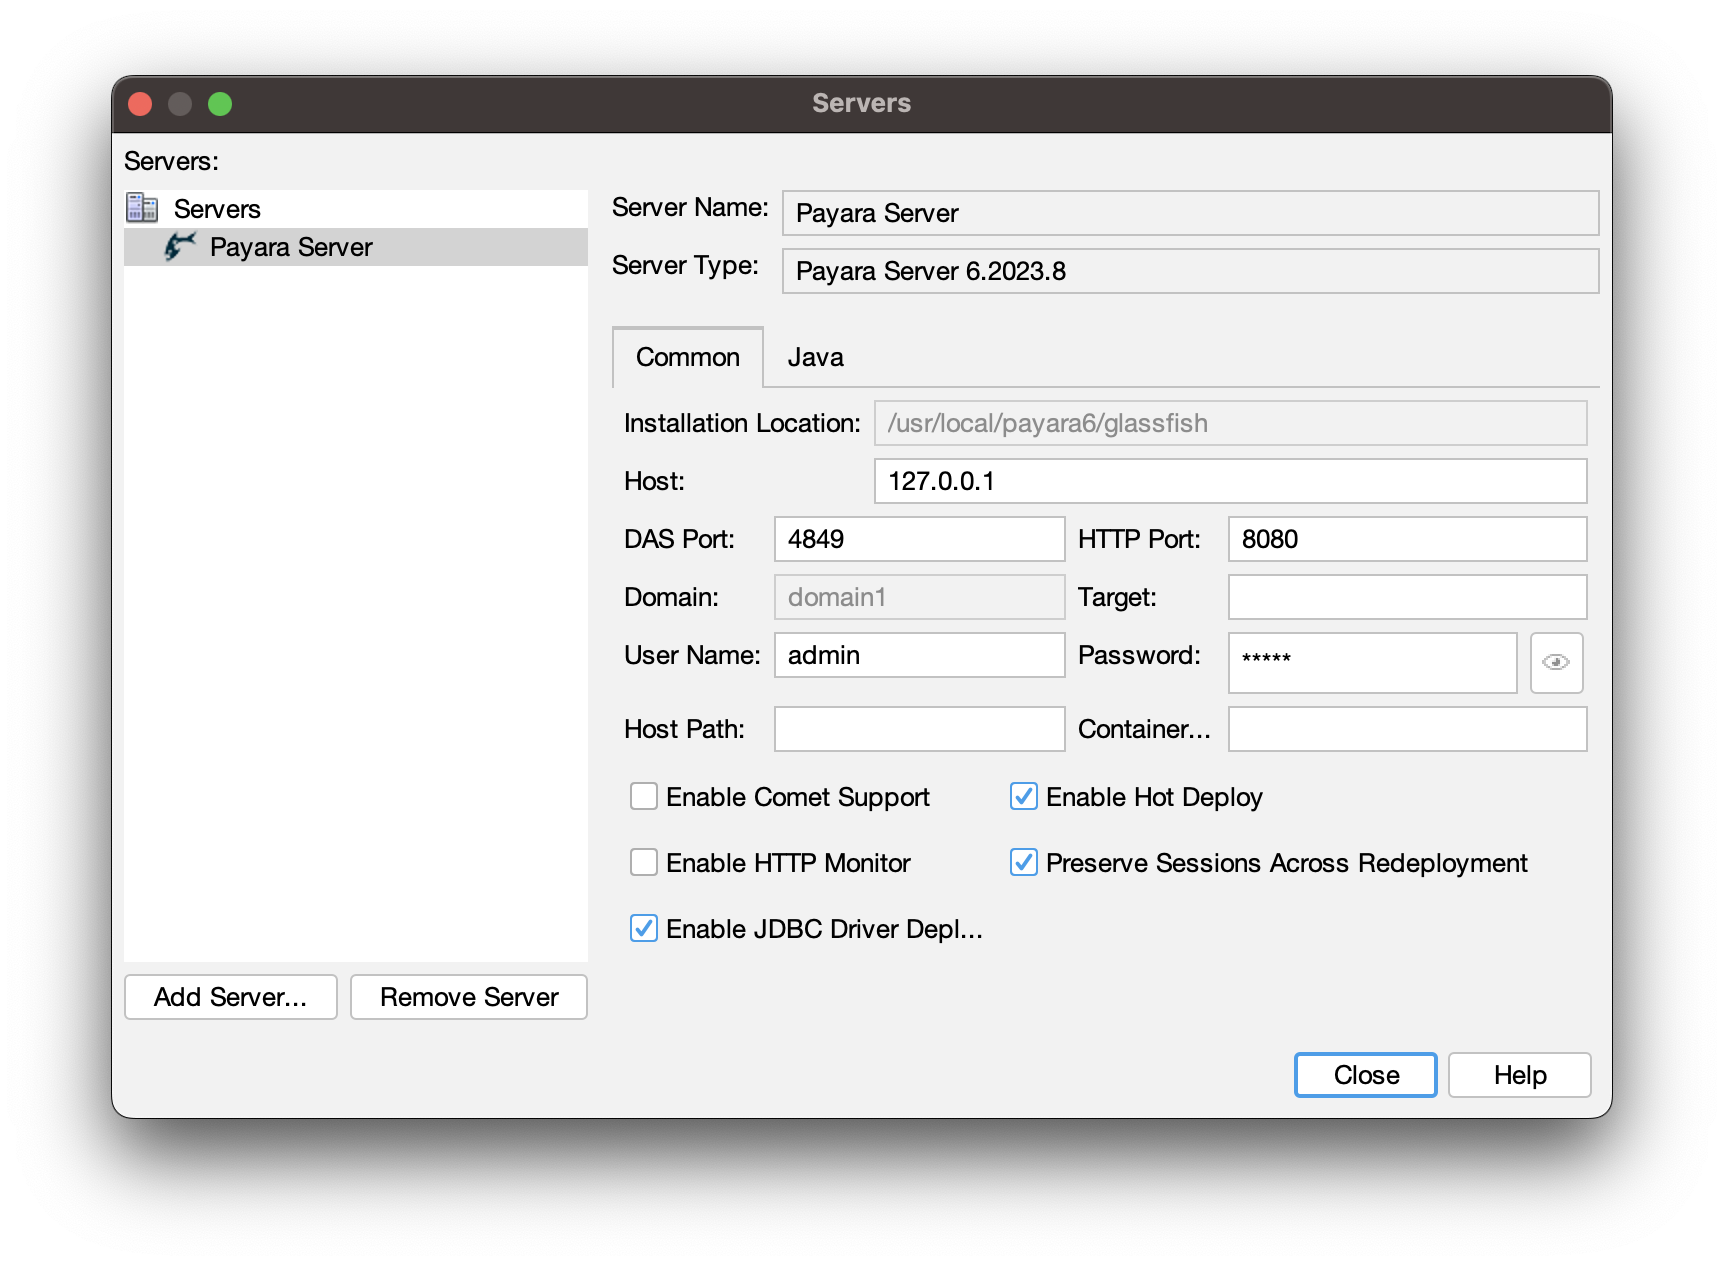Viewport: 1724px width, 1266px height.
Task: Select the User Name text field
Action: tap(919, 655)
